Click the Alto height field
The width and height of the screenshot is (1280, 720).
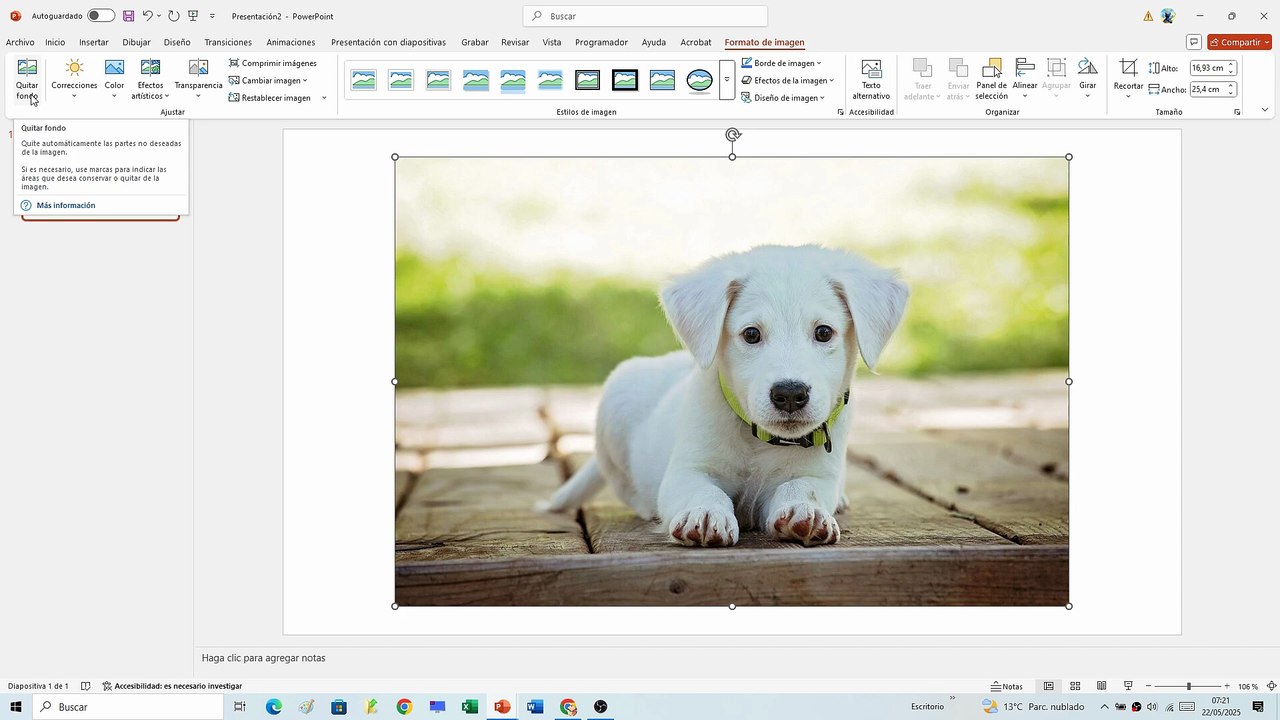click(x=1207, y=68)
